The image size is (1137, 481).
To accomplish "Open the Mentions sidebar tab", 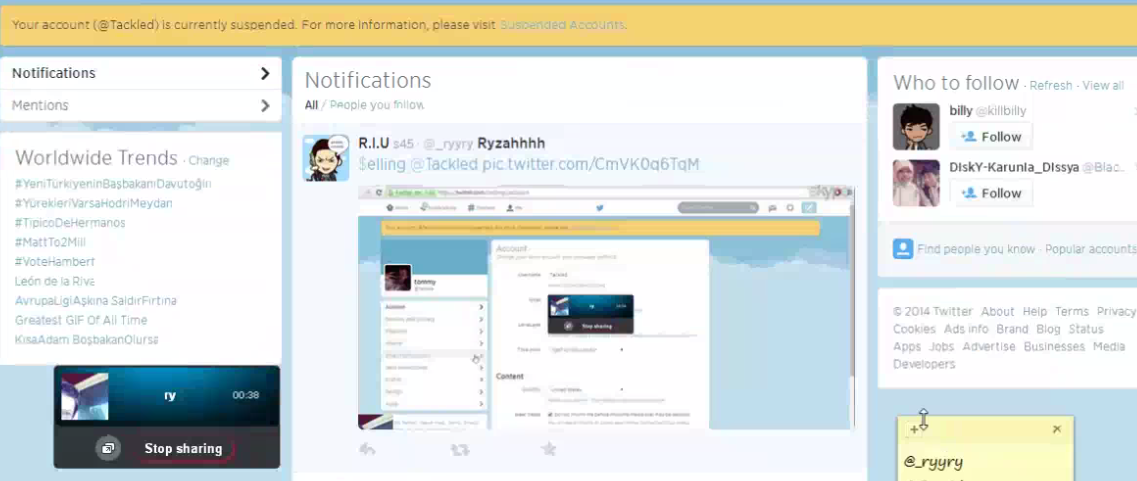I will coord(141,106).
